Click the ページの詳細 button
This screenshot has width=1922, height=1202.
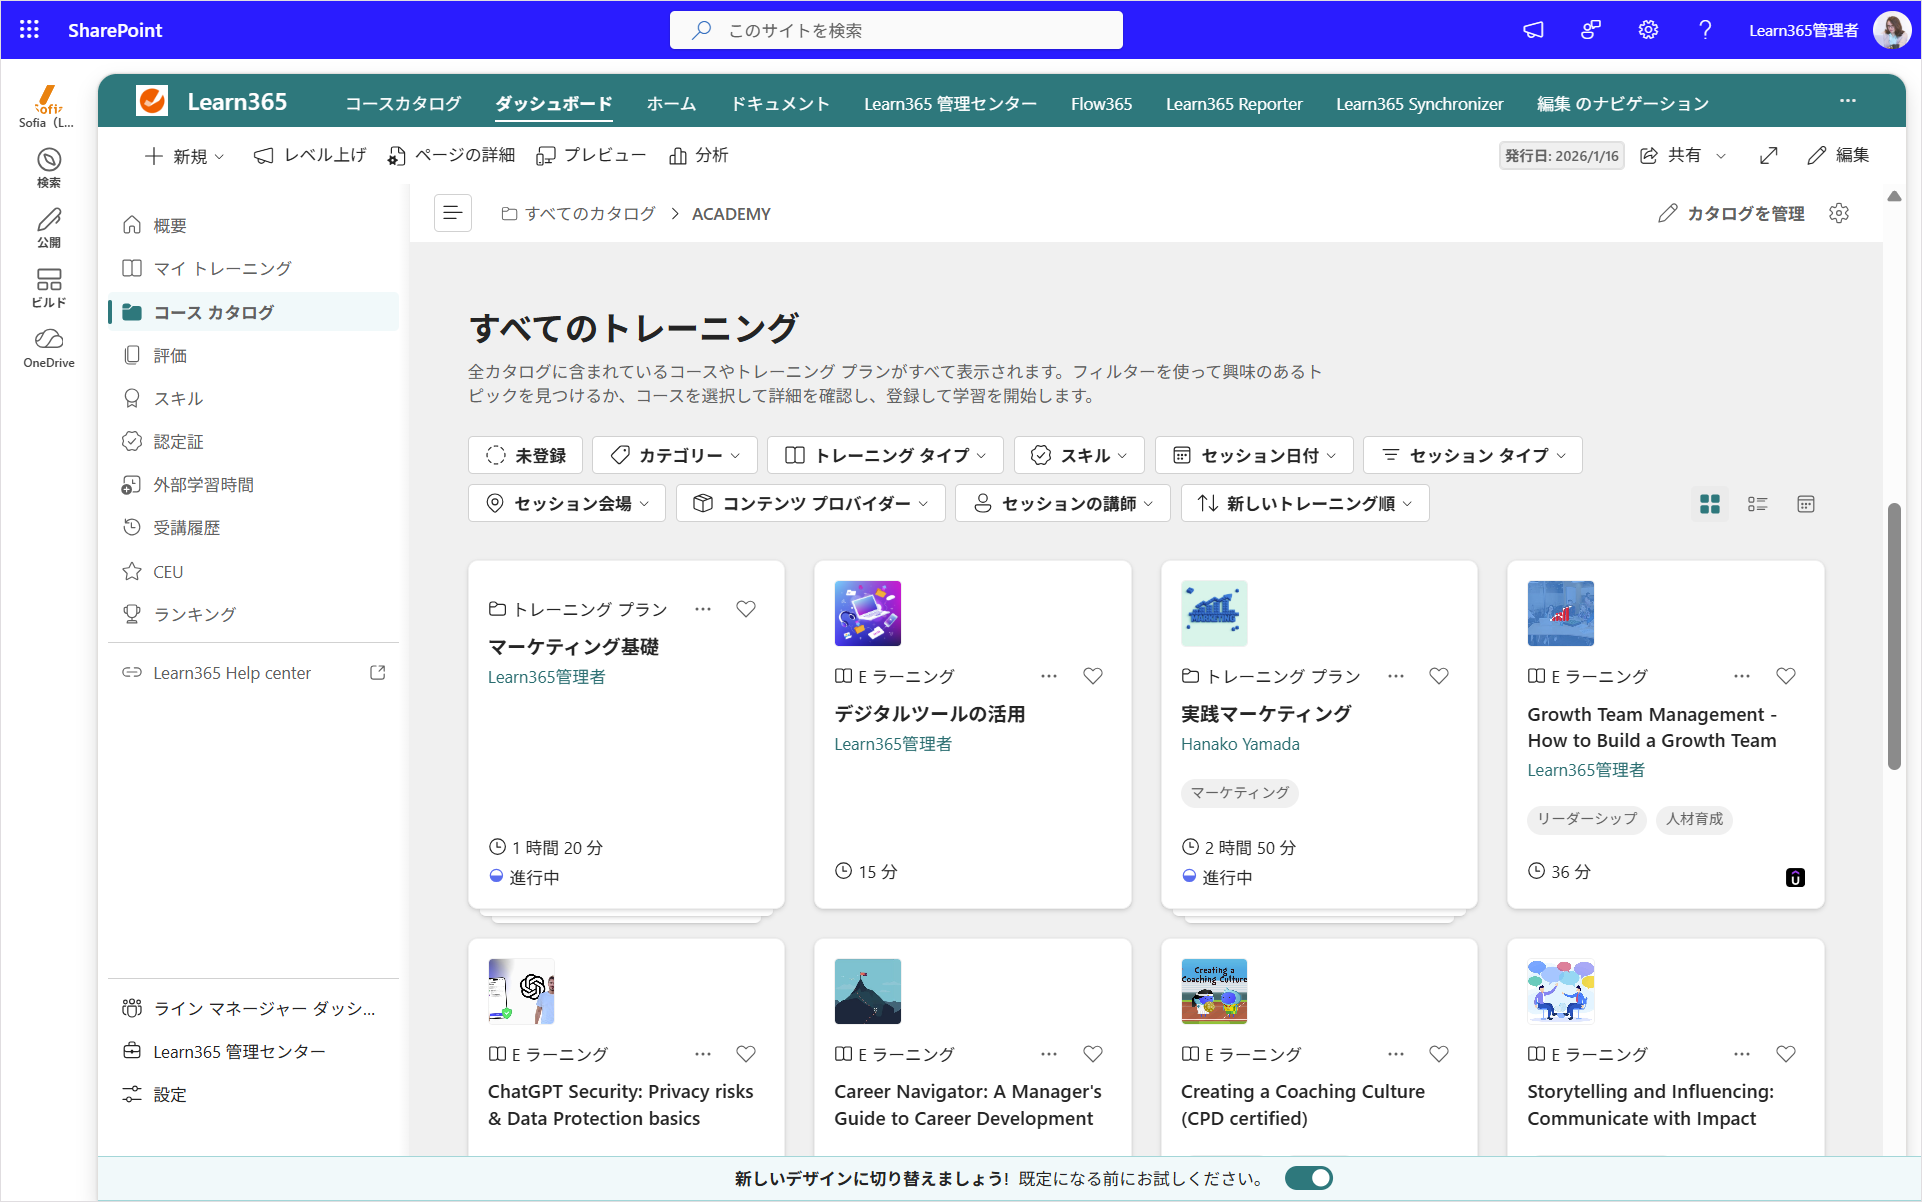click(x=451, y=155)
